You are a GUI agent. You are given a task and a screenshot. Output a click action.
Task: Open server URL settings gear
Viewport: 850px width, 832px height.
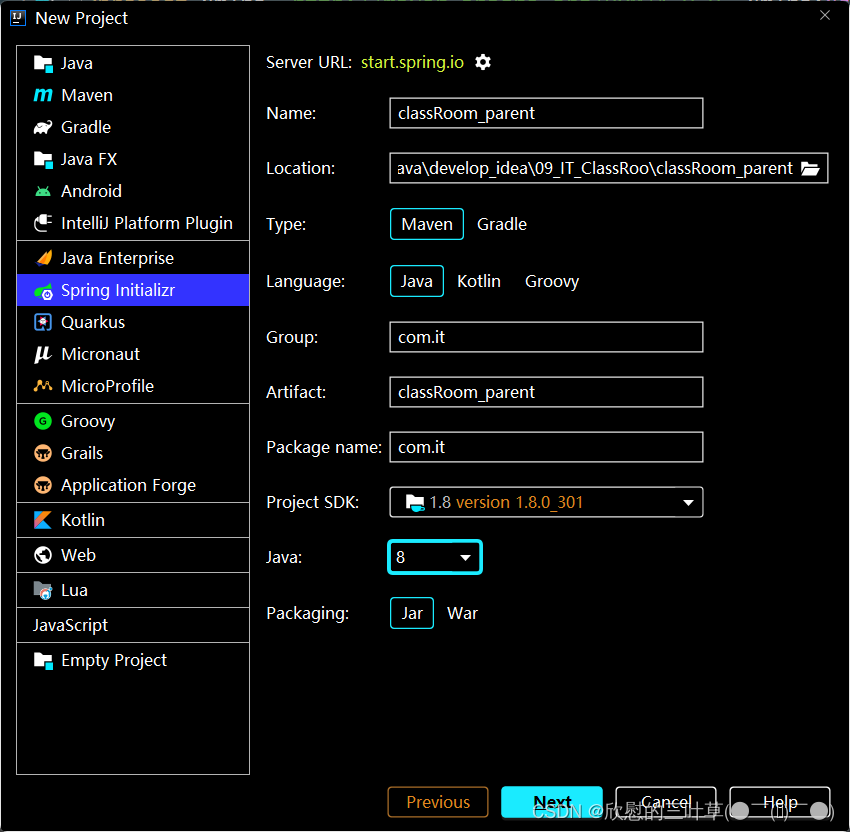tap(483, 62)
